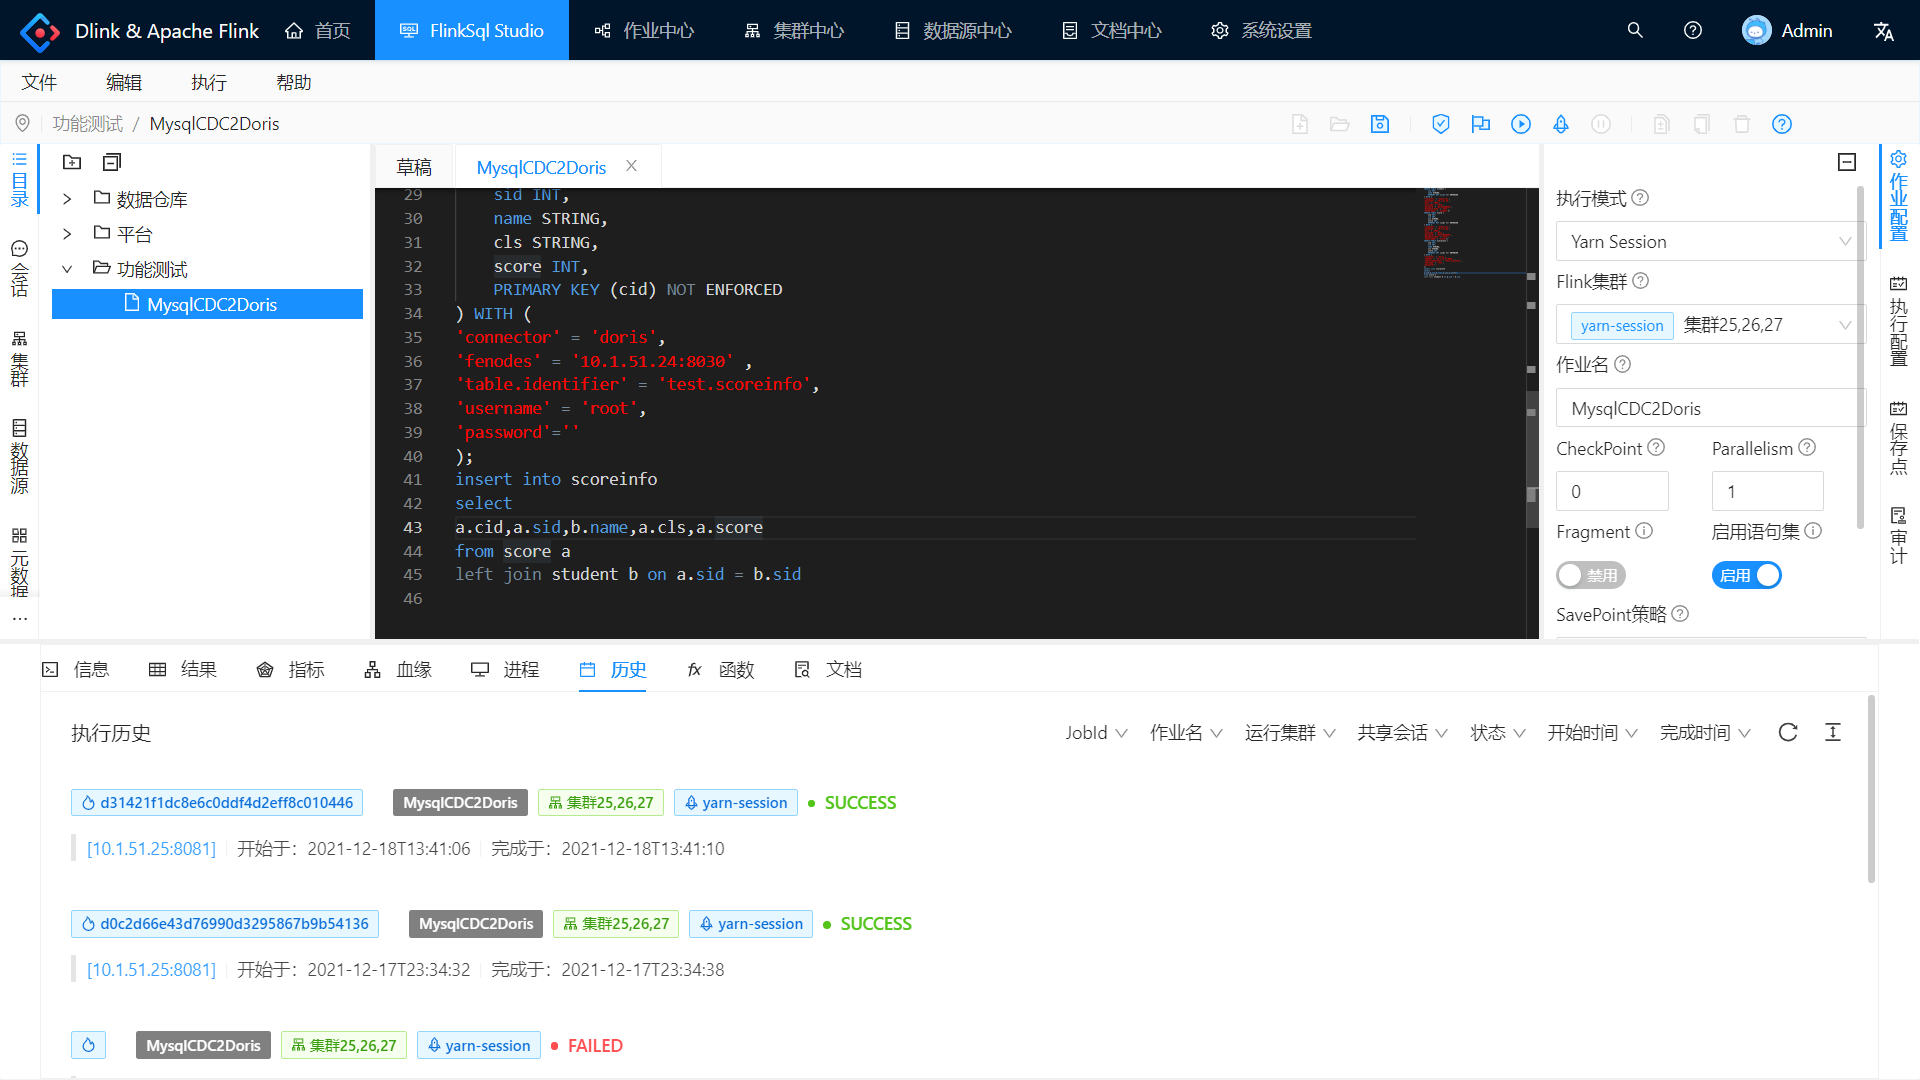The image size is (1920, 1080).
Task: Click the search icon in top bar
Action: (x=1635, y=31)
